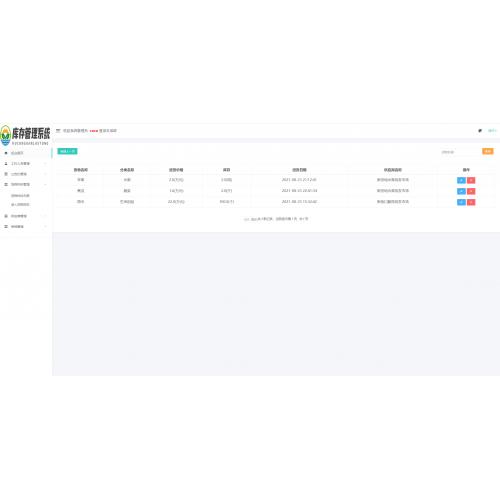Viewport: 500px width, 500px height.
Task: Click the blue edit icon in third table row
Action: click(x=461, y=202)
